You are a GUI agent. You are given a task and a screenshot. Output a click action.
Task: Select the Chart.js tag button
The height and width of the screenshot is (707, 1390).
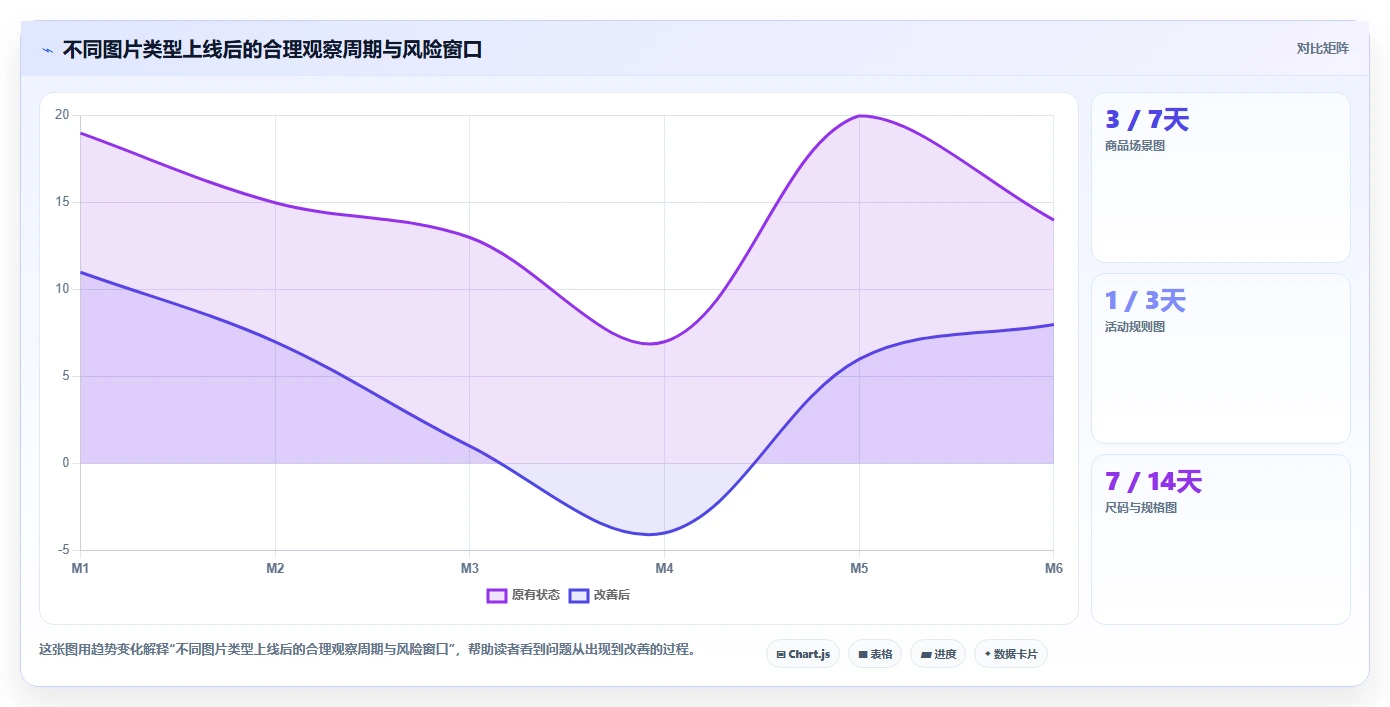[803, 654]
